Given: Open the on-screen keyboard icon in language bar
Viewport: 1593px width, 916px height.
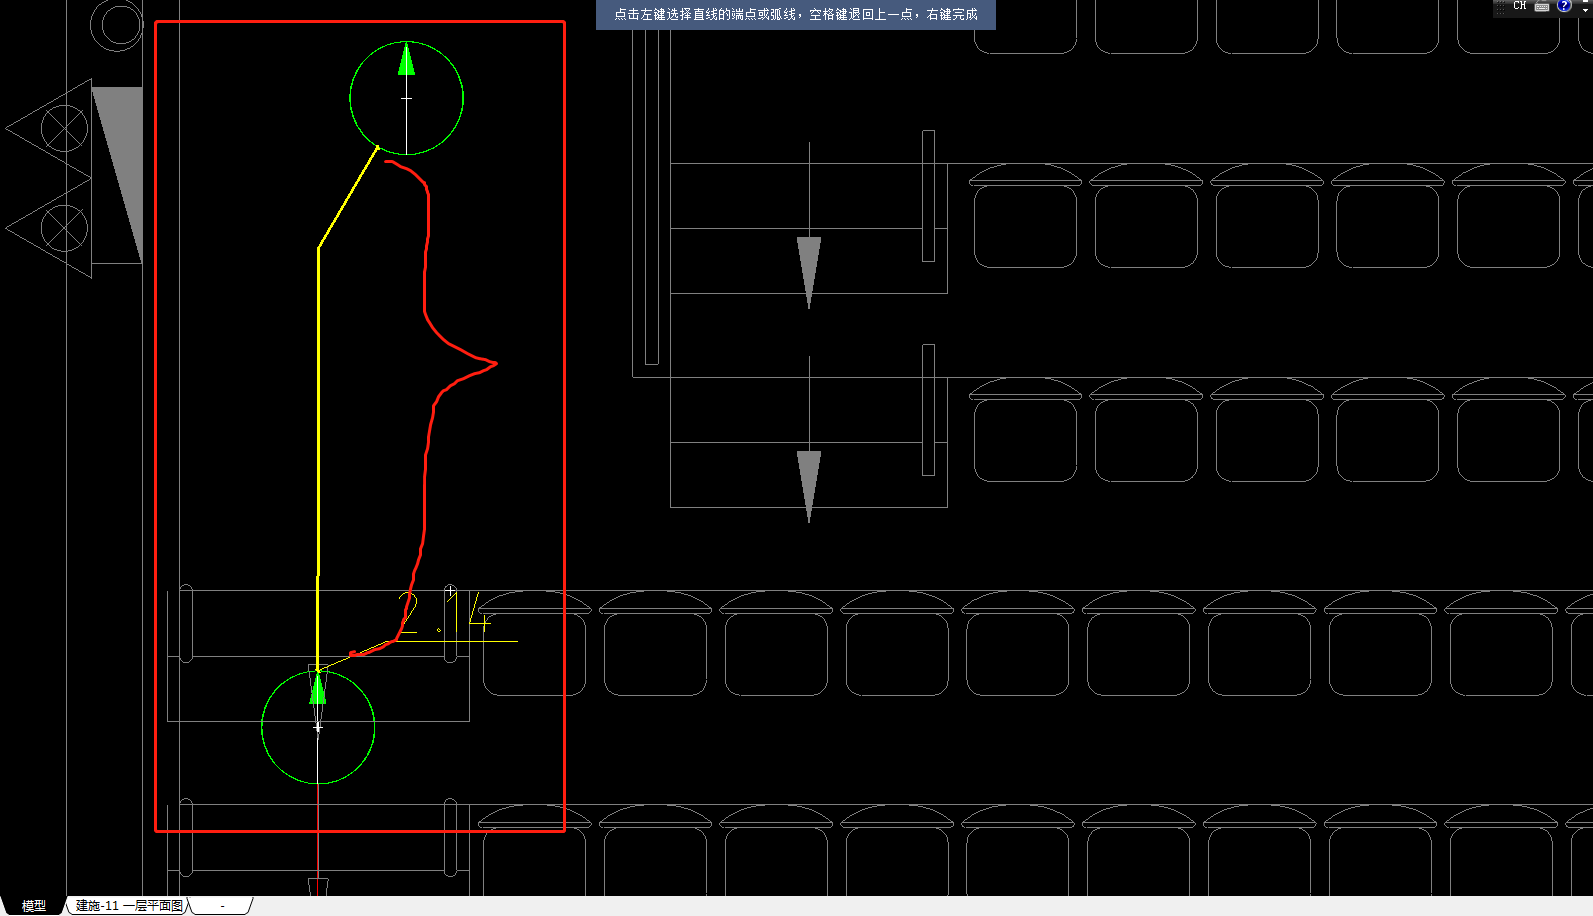Looking at the screenshot, I should pyautogui.click(x=1542, y=6).
